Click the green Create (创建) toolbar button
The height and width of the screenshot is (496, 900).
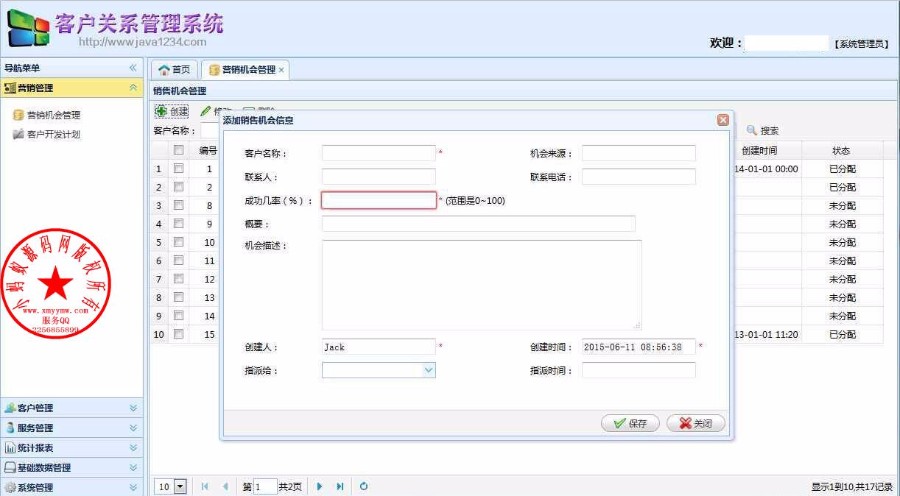172,111
